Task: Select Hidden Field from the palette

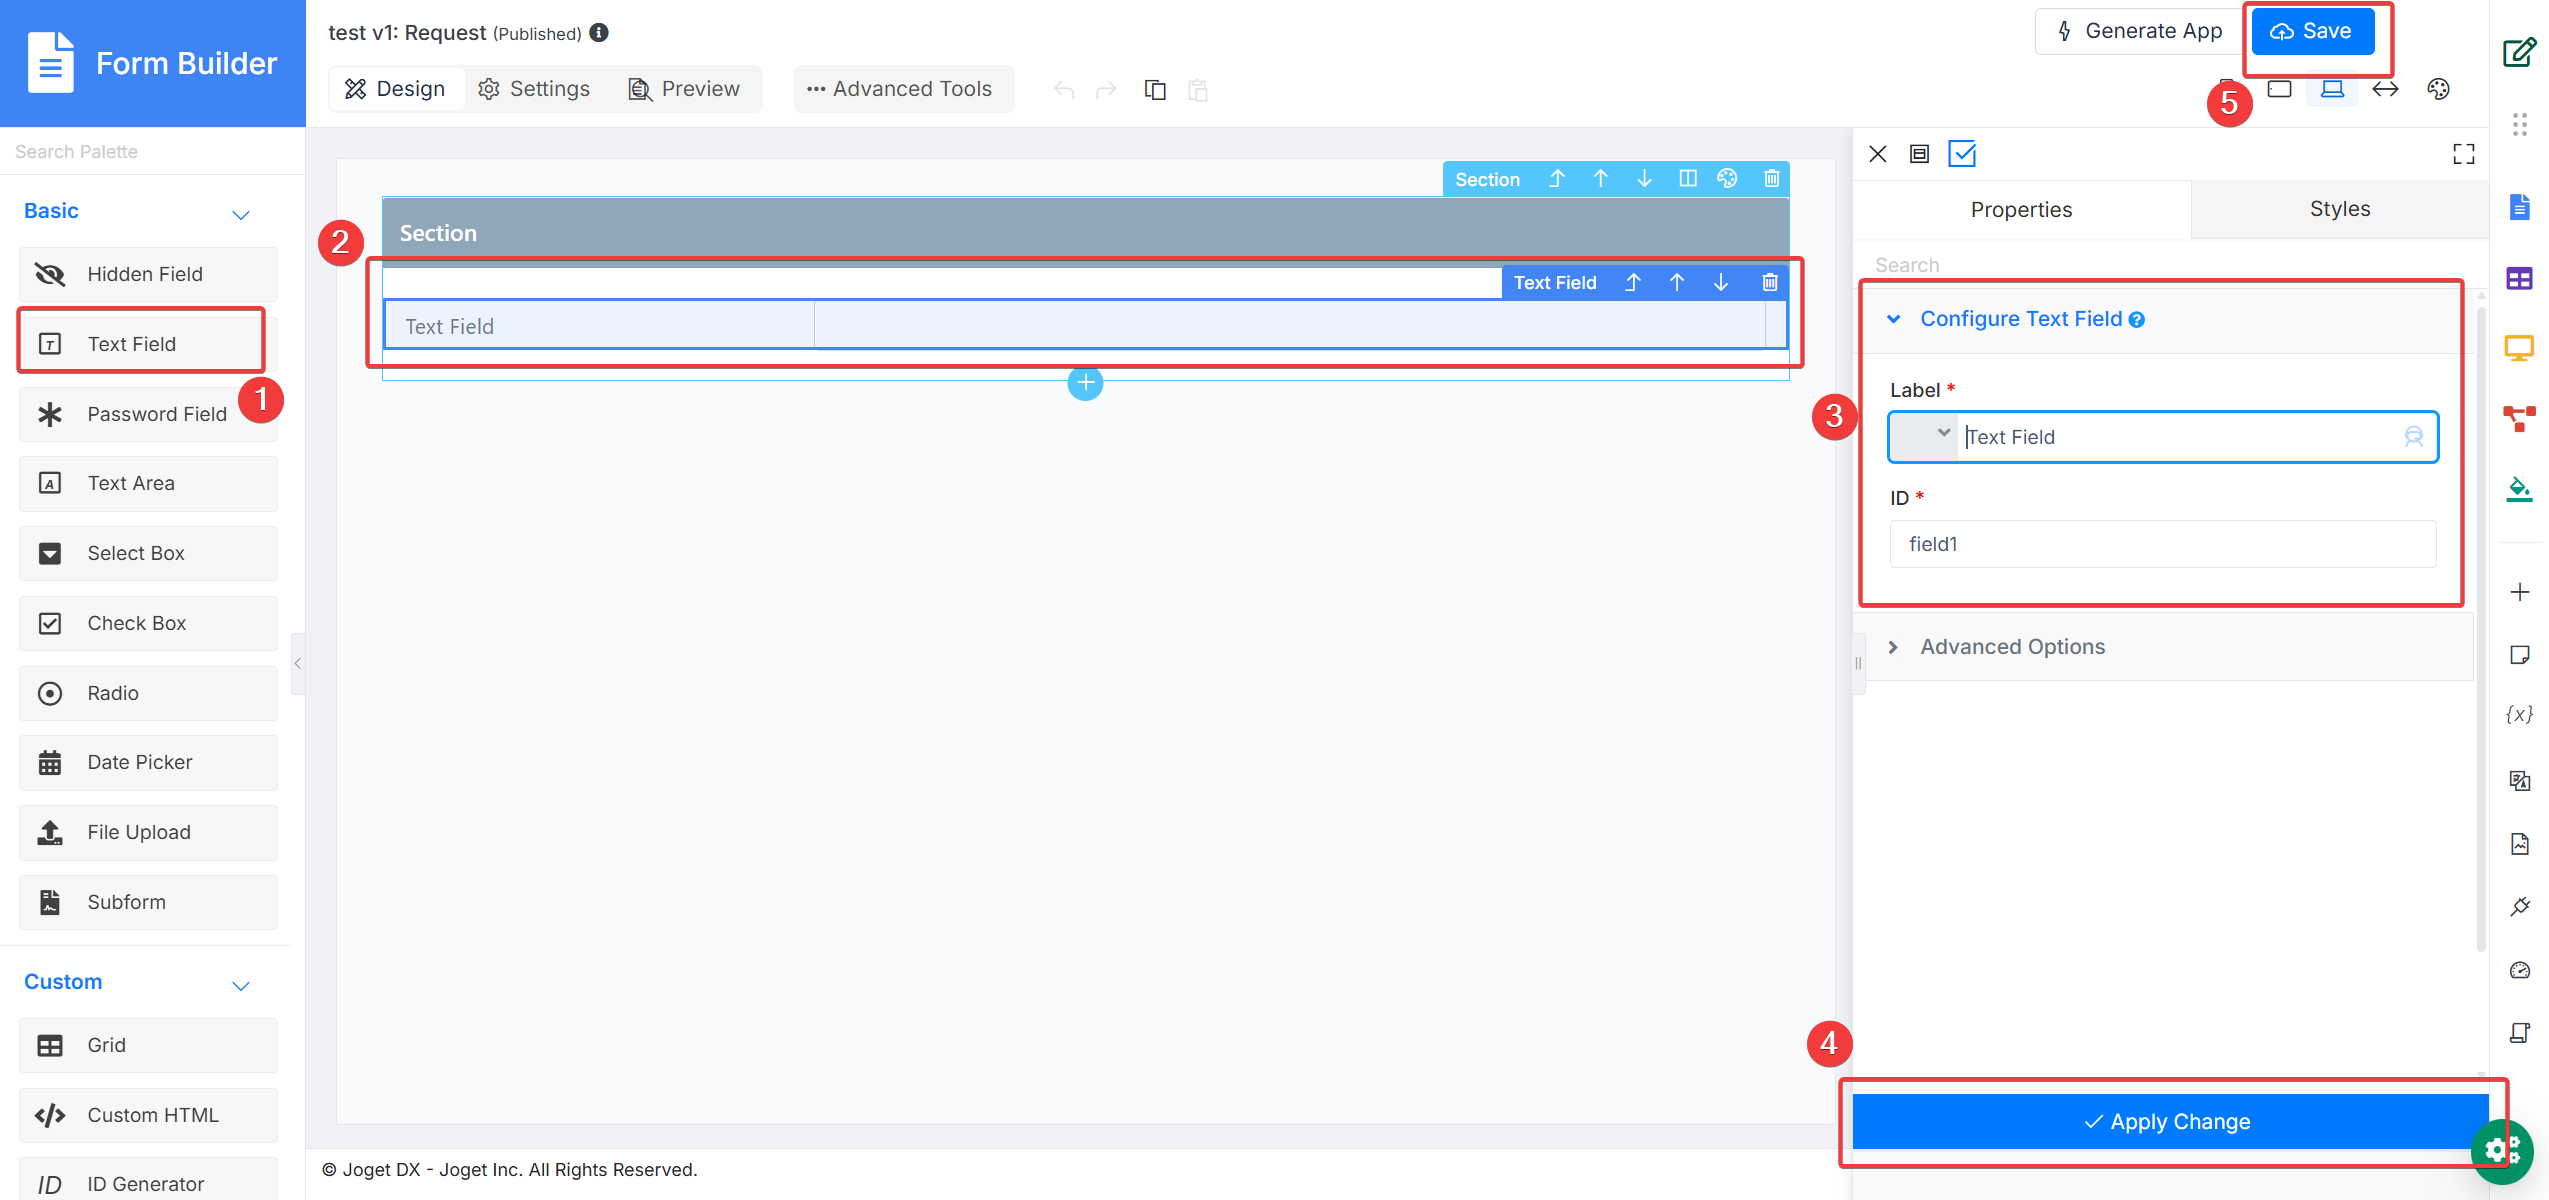Action: [148, 274]
